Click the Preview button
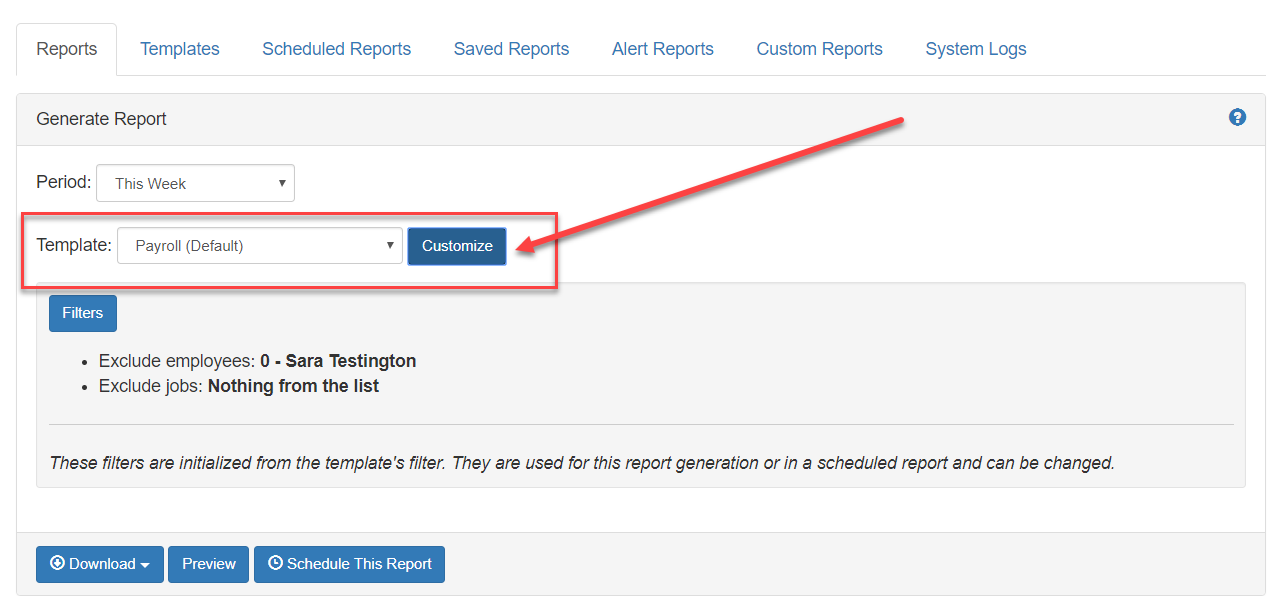This screenshot has width=1271, height=596. pyautogui.click(x=208, y=564)
